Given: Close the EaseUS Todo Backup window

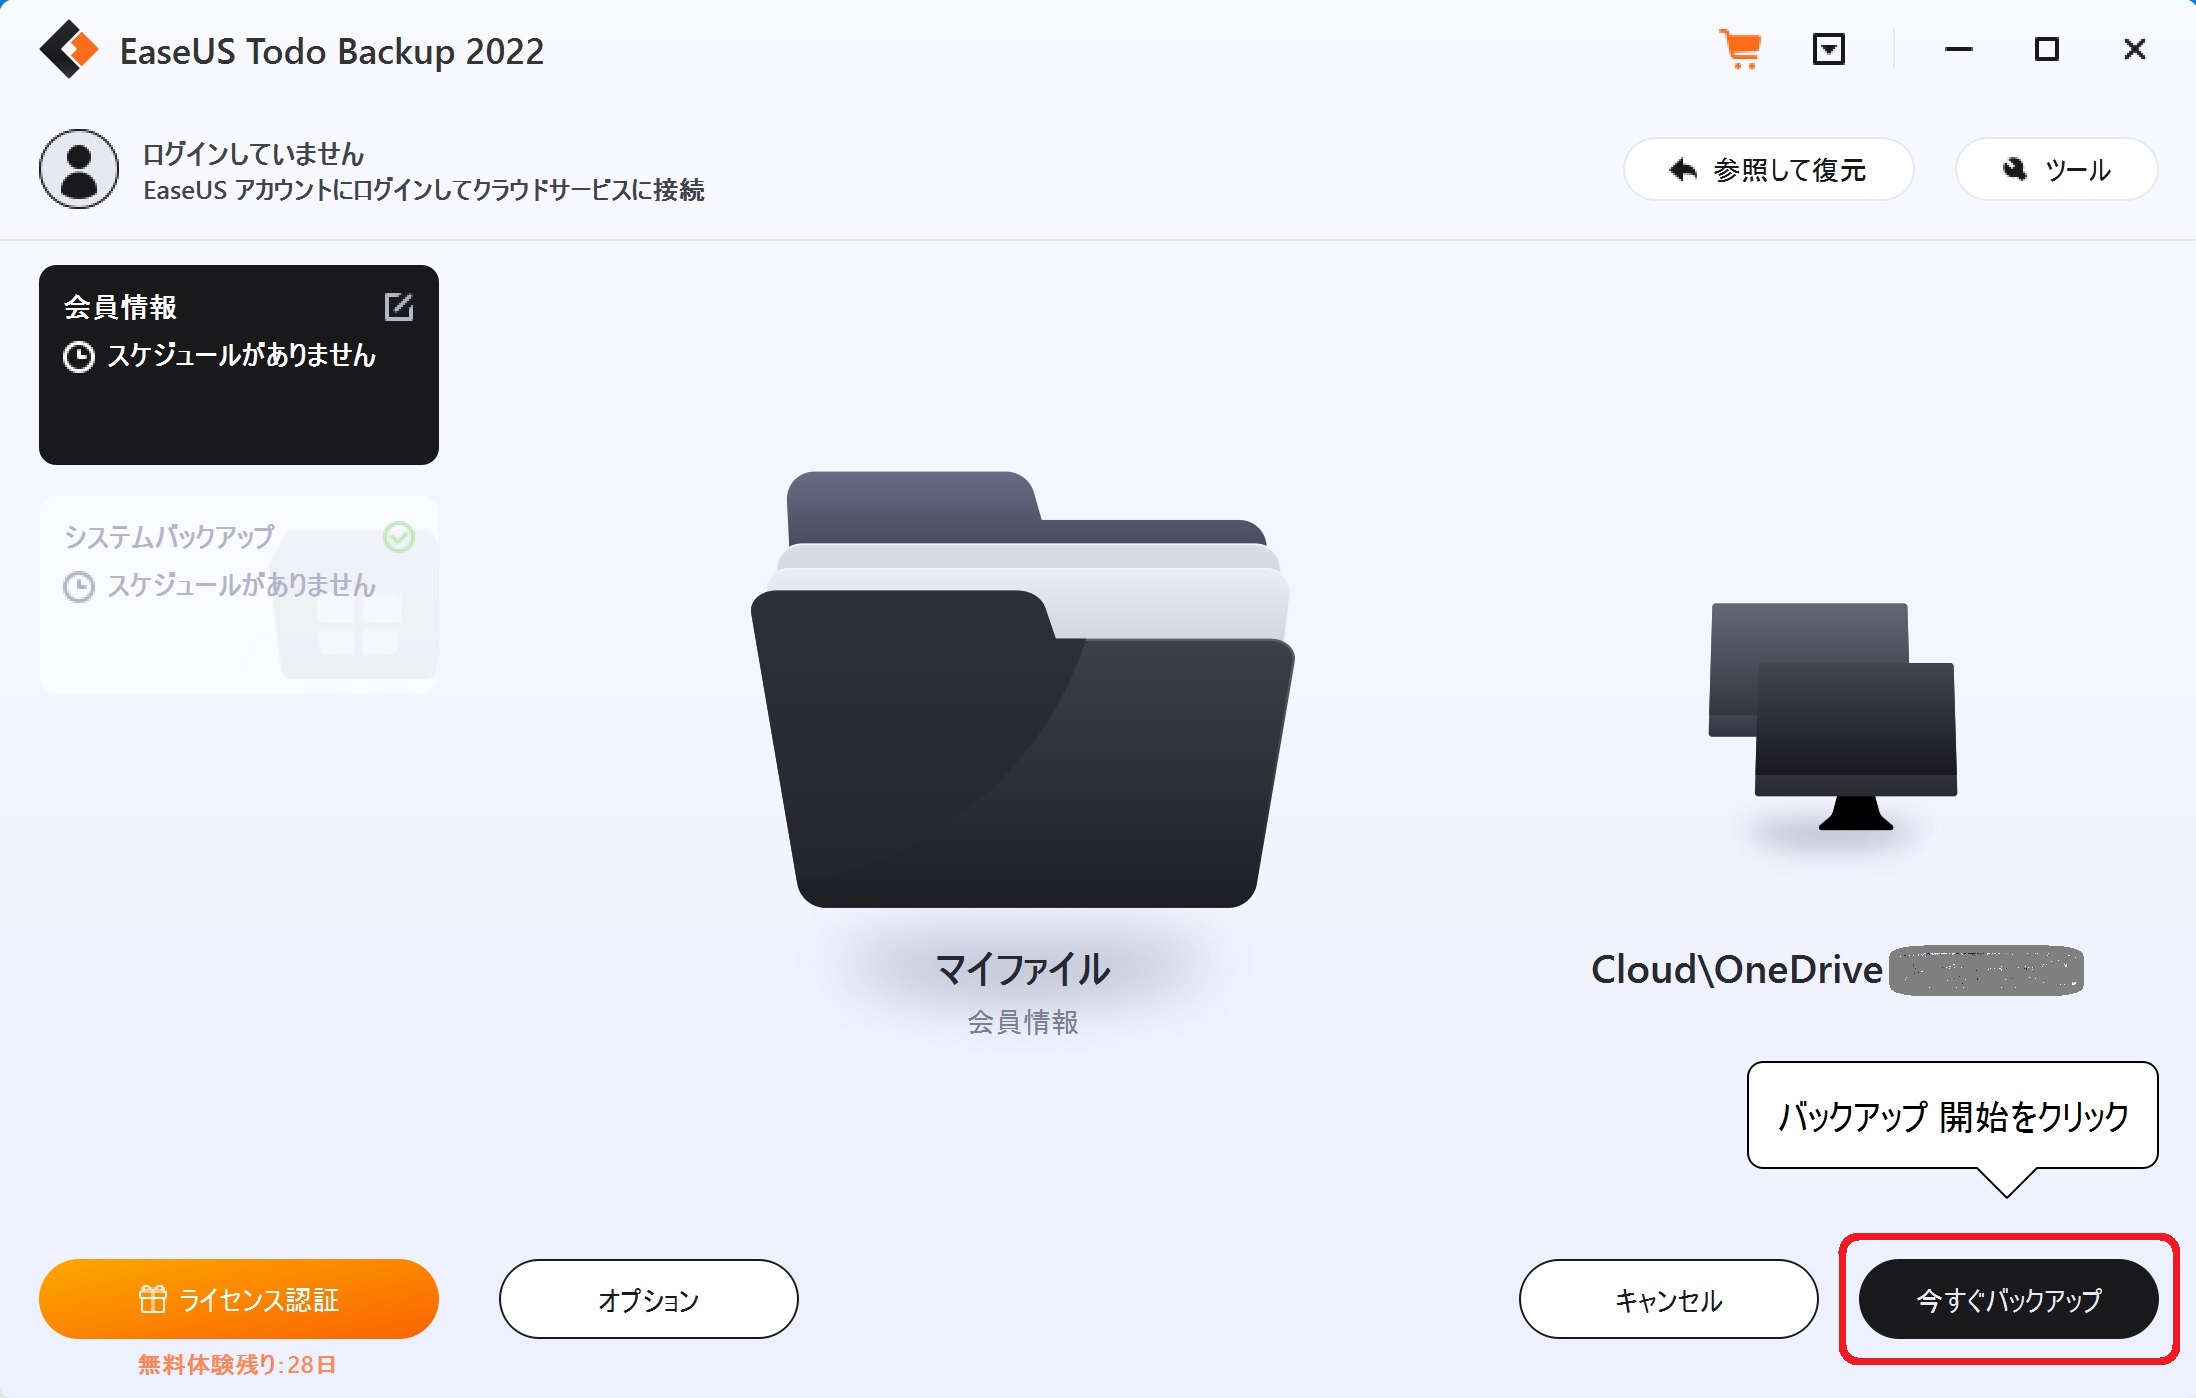Looking at the screenshot, I should click(2135, 49).
